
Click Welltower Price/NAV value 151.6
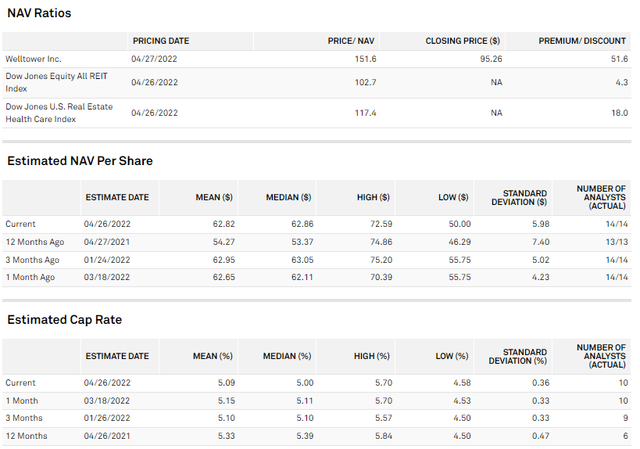(x=365, y=59)
